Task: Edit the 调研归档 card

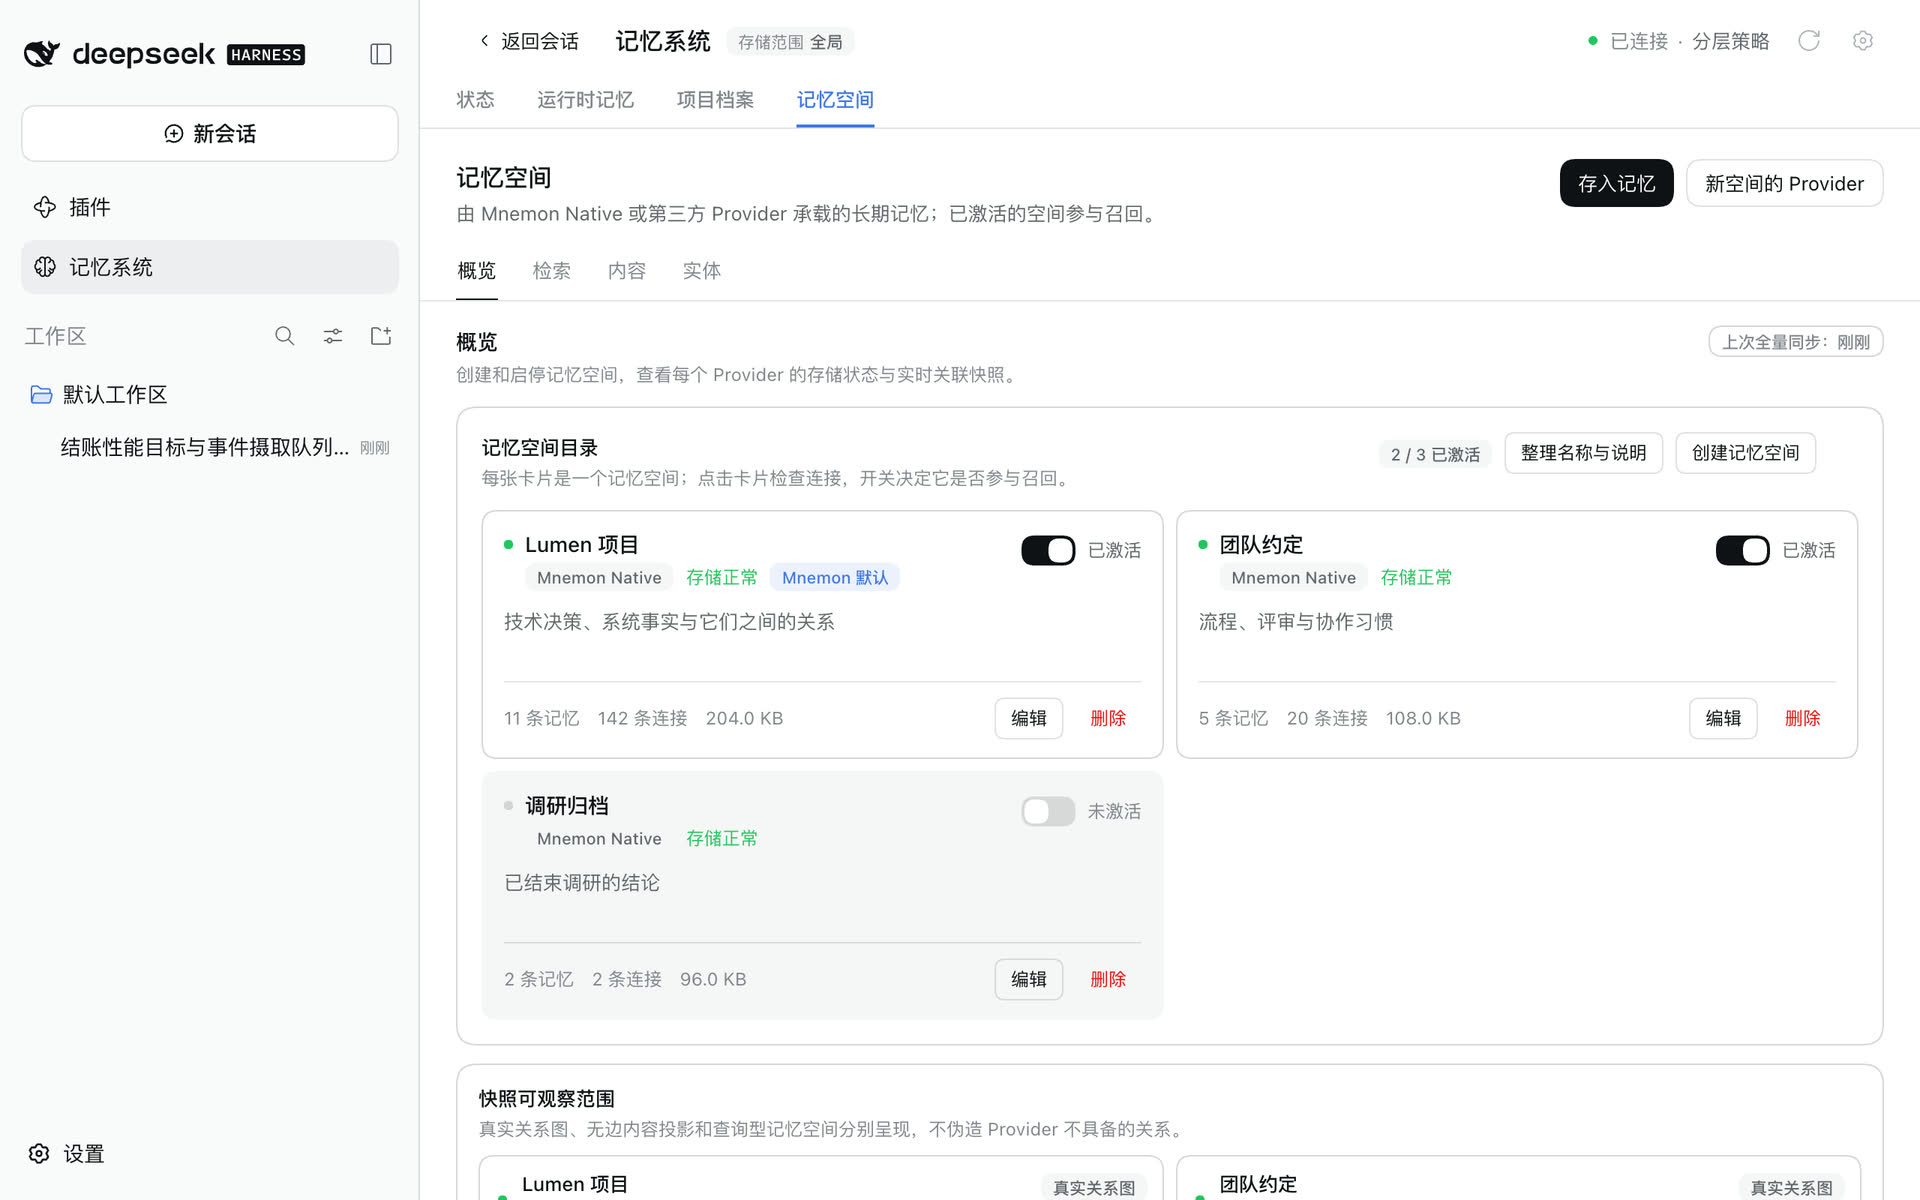Action: 1028,979
